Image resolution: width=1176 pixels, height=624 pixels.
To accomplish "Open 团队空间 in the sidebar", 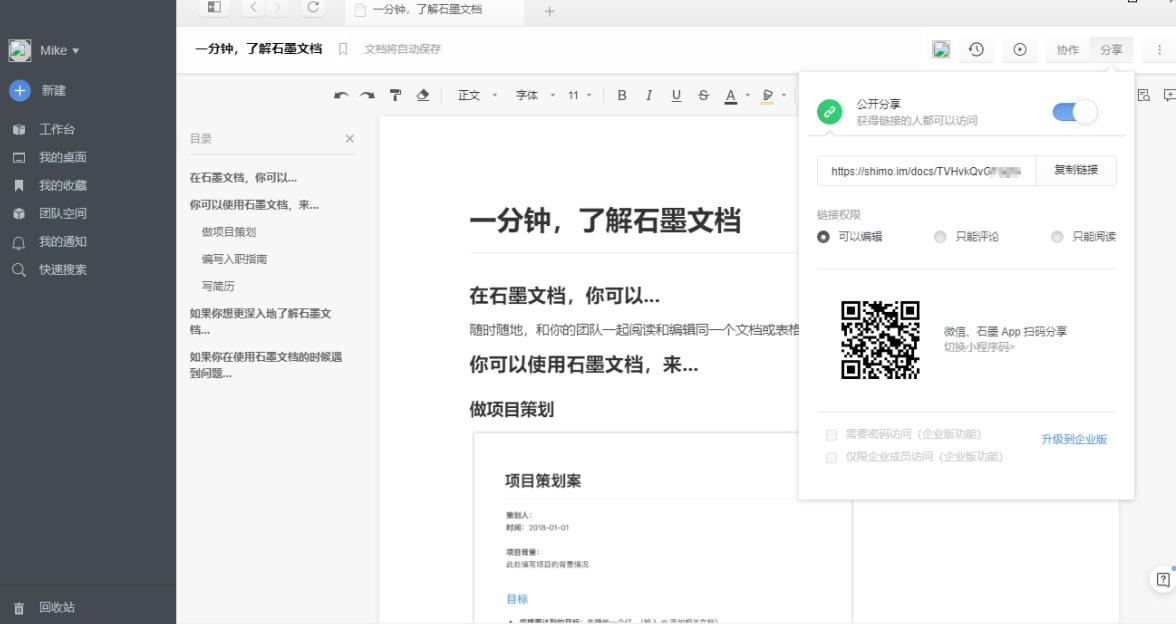I will coord(62,213).
